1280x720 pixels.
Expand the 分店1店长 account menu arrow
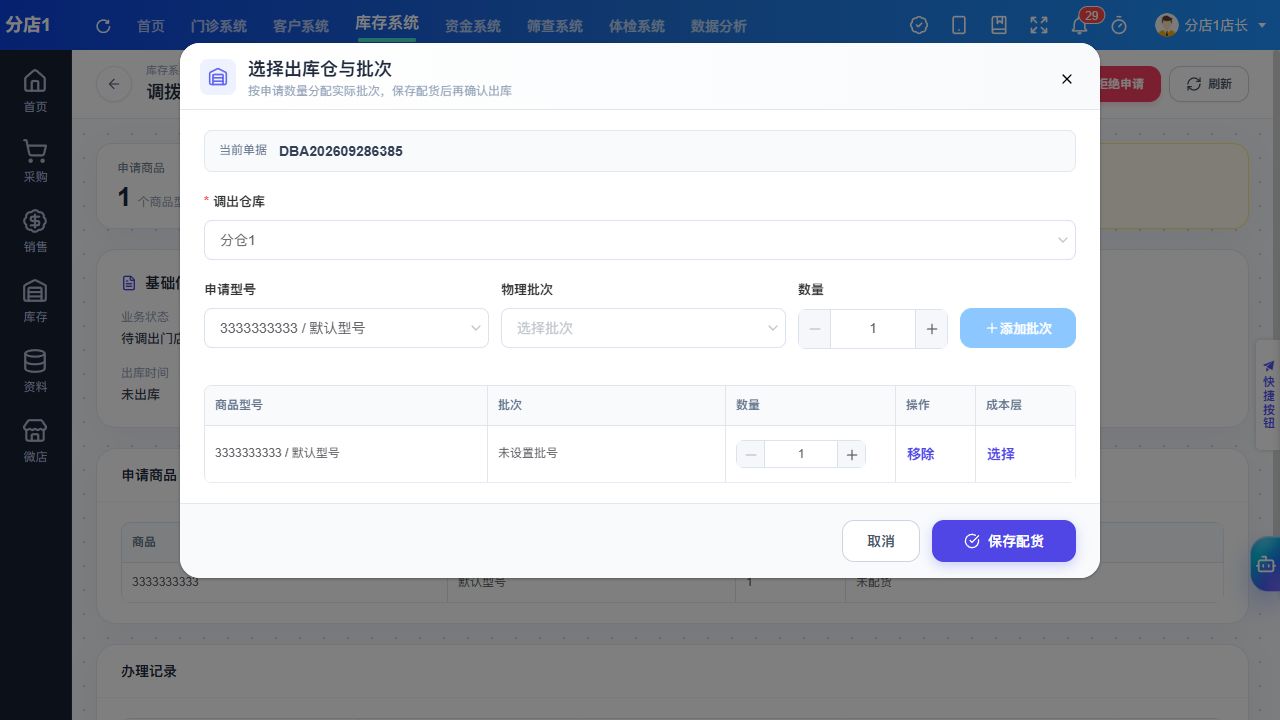point(1262,26)
